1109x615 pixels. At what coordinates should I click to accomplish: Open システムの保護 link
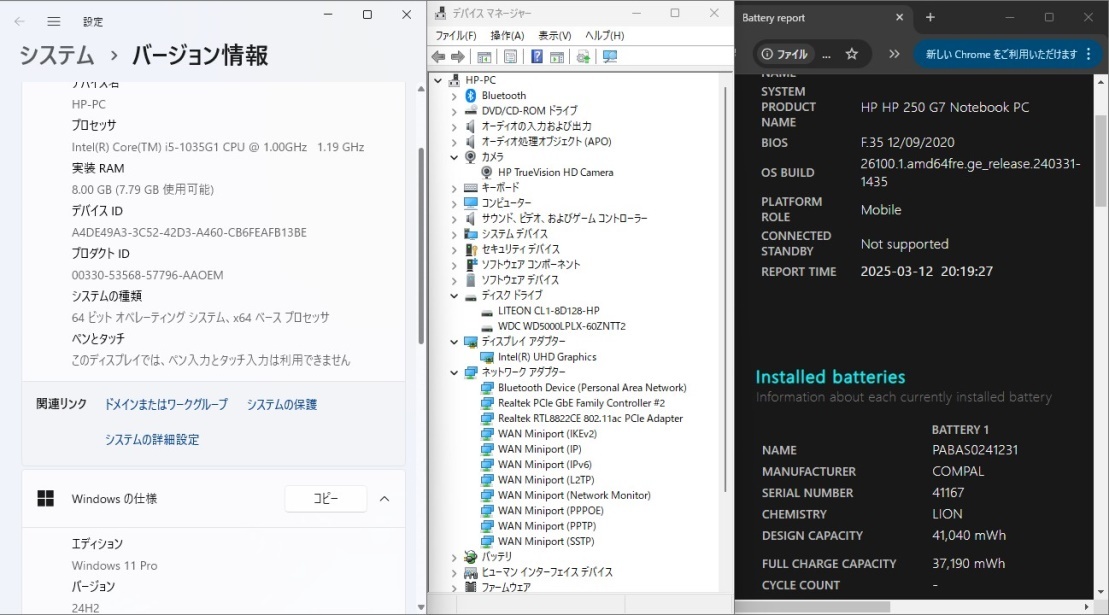(281, 404)
